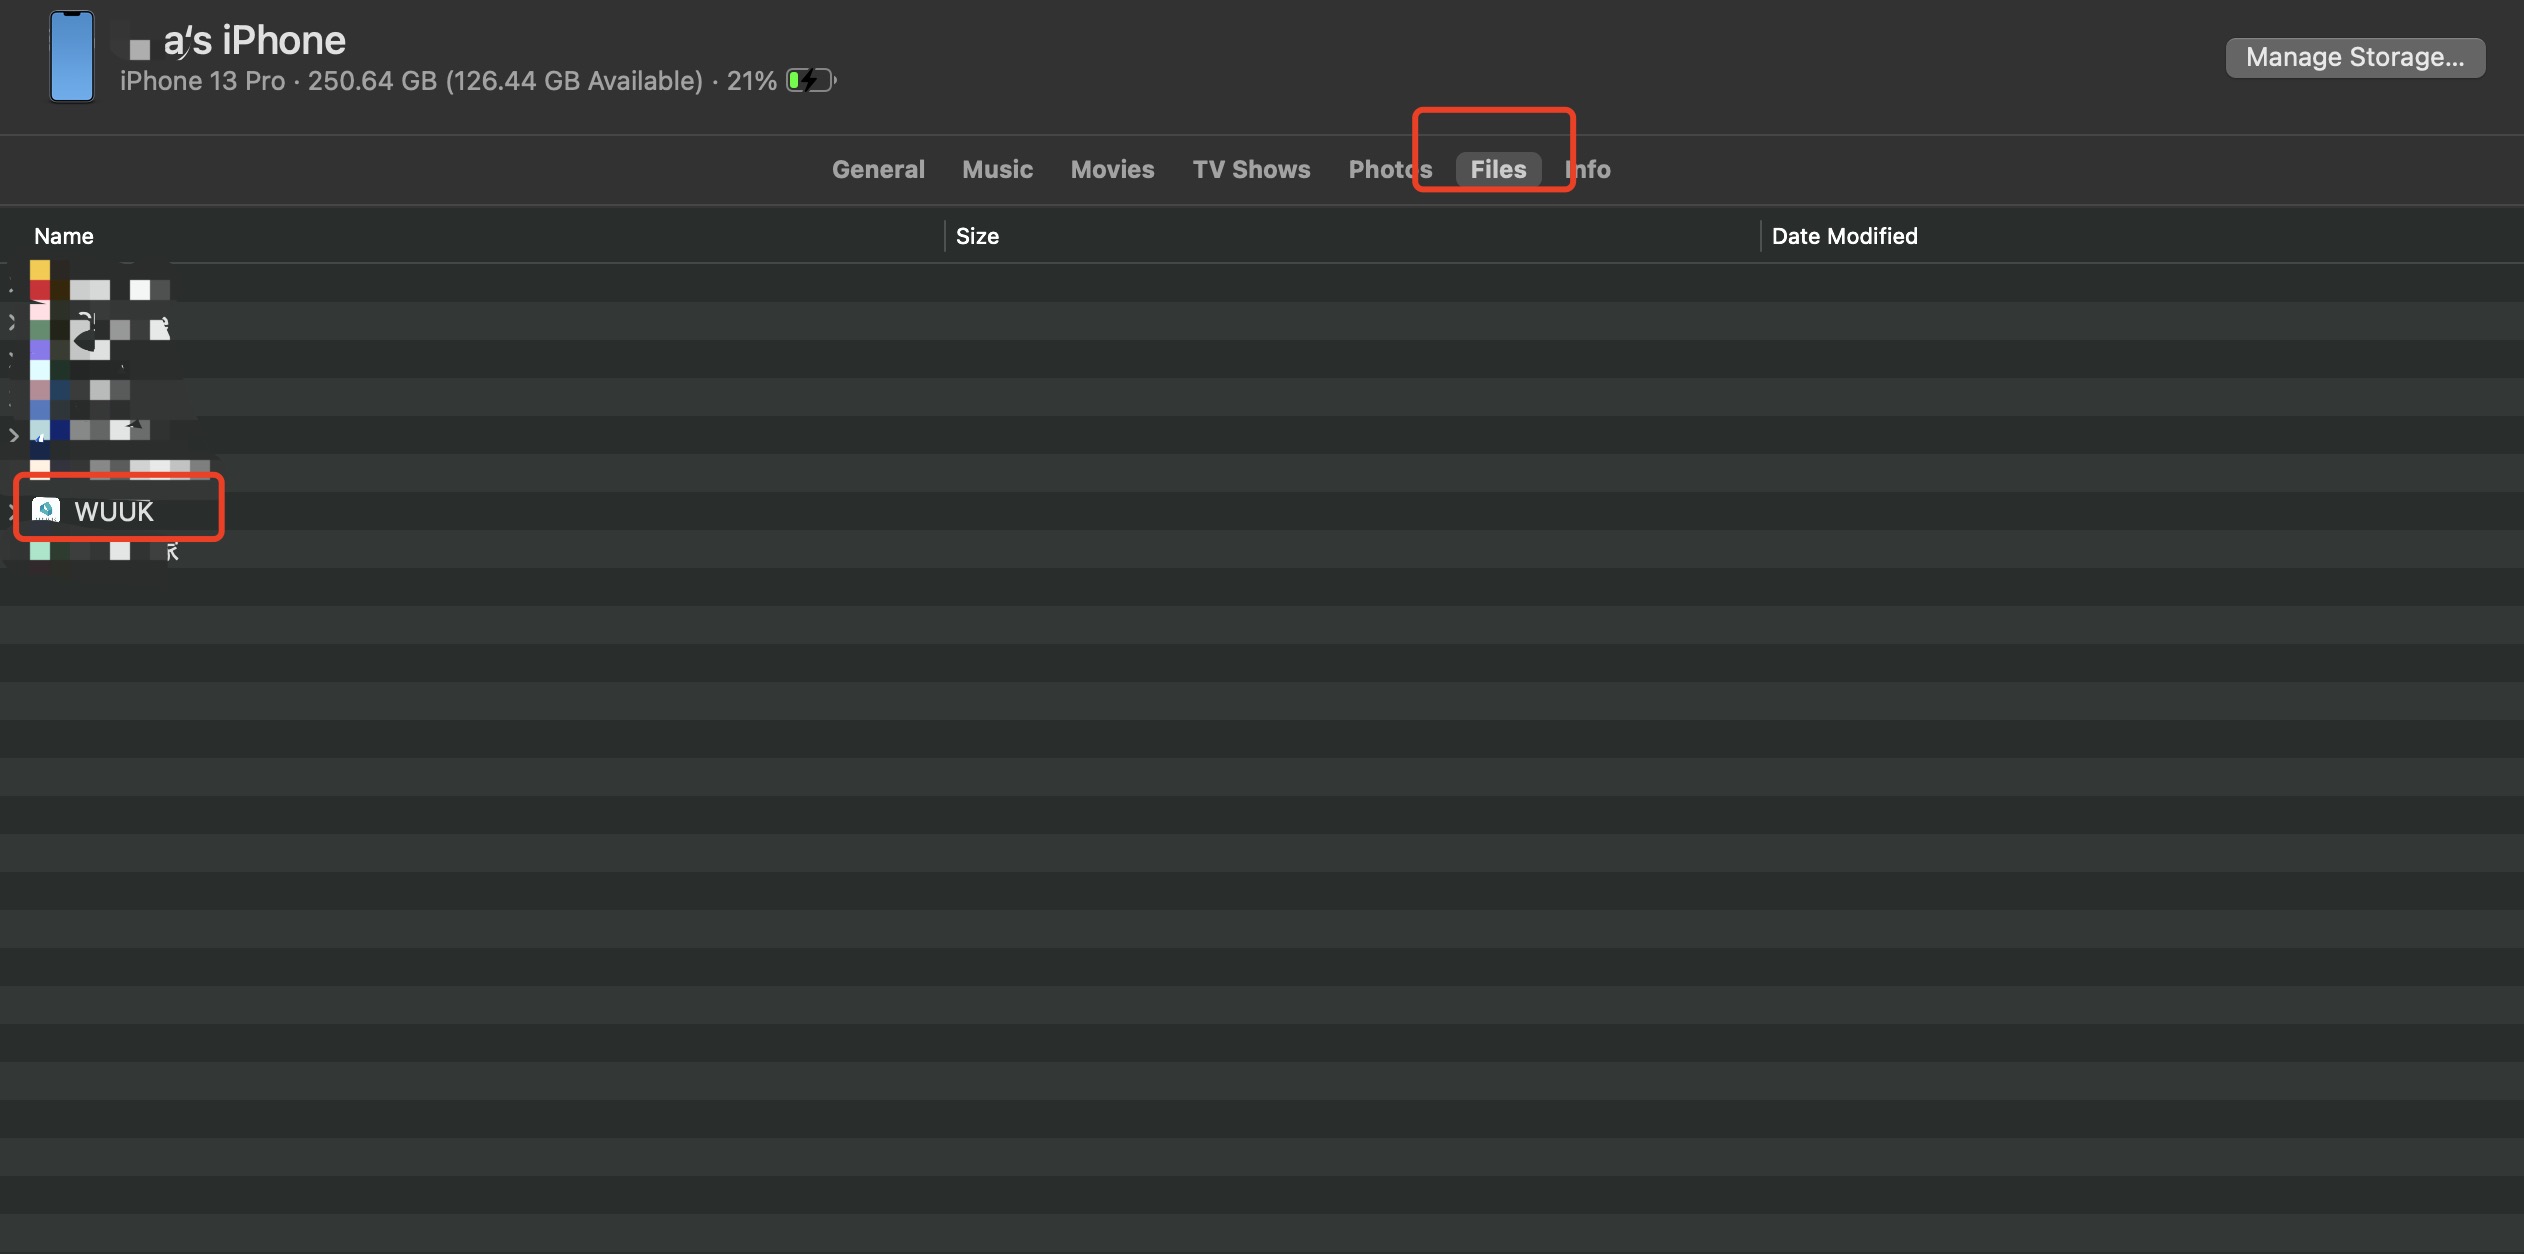Select the Files tab

(x=1498, y=169)
